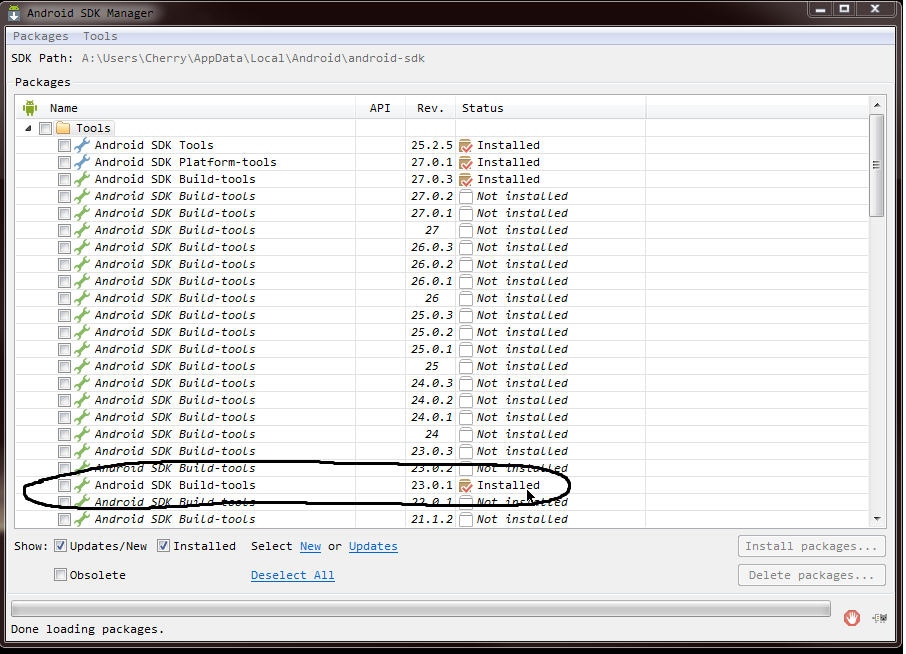906x654 pixels.
Task: Click wrench icon of Build-tools 21.1.2 row
Action: click(82, 519)
